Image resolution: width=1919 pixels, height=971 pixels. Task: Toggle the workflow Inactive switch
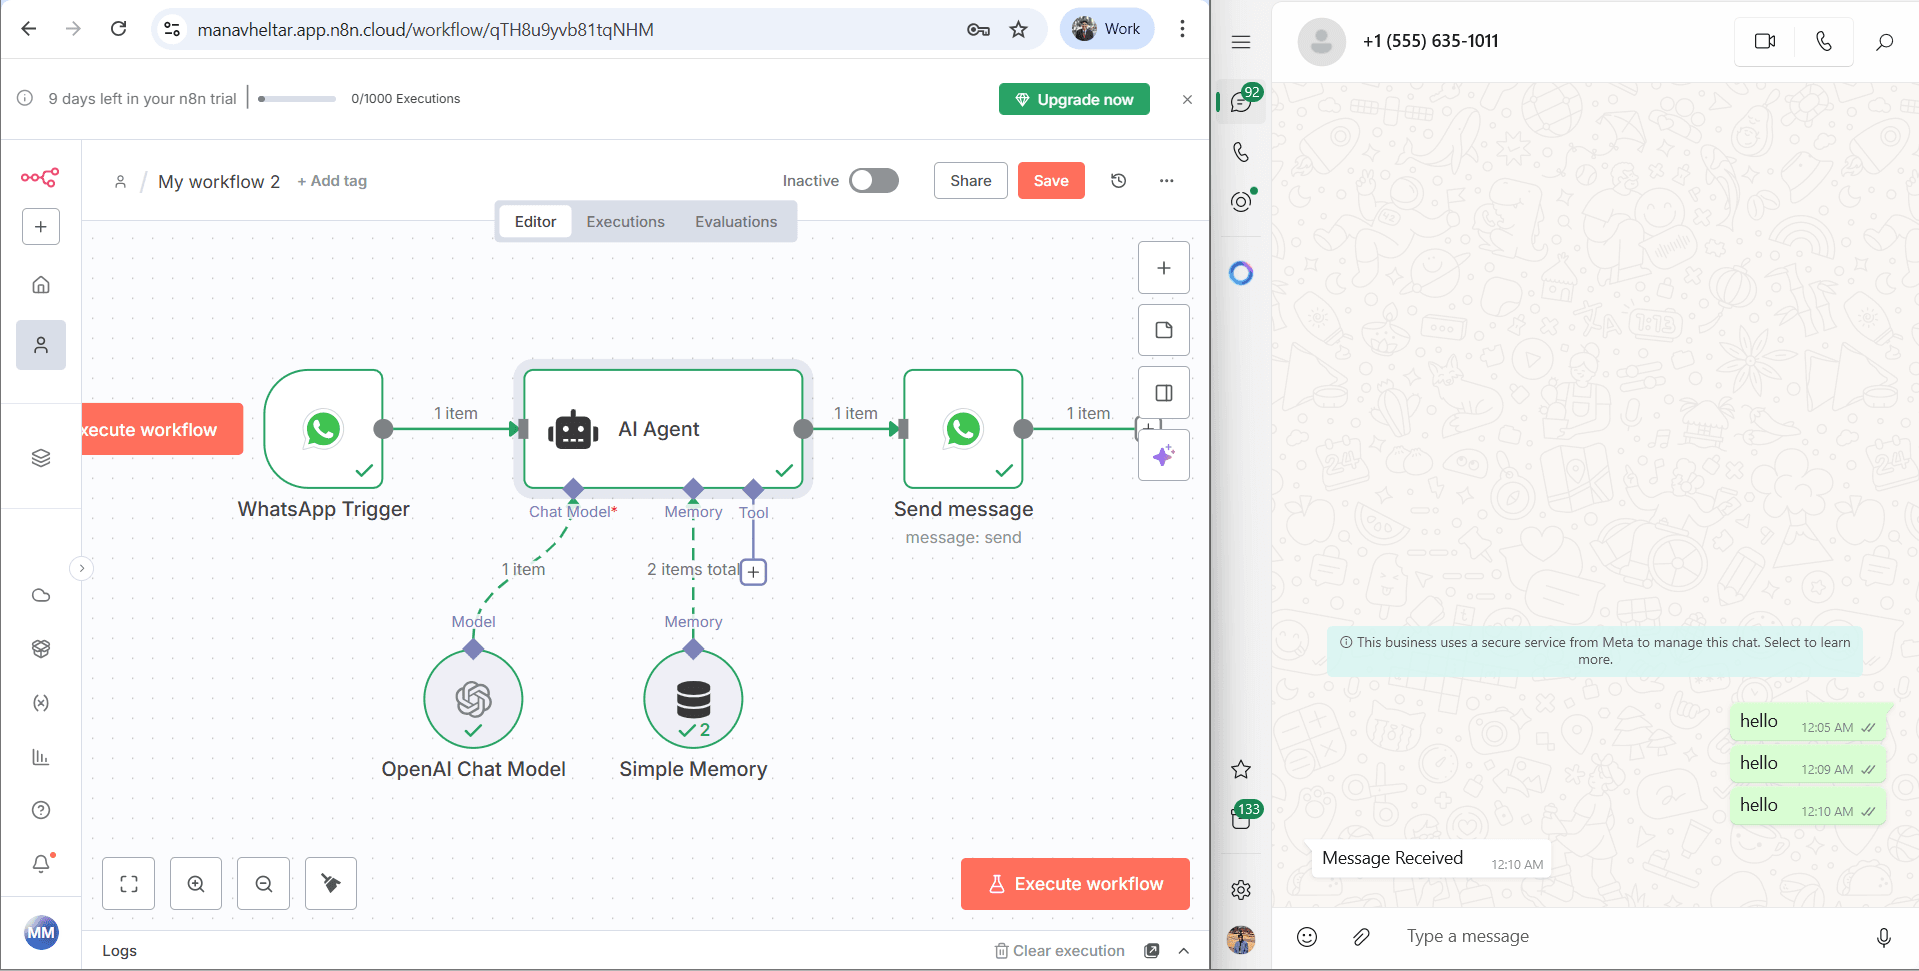click(x=873, y=181)
